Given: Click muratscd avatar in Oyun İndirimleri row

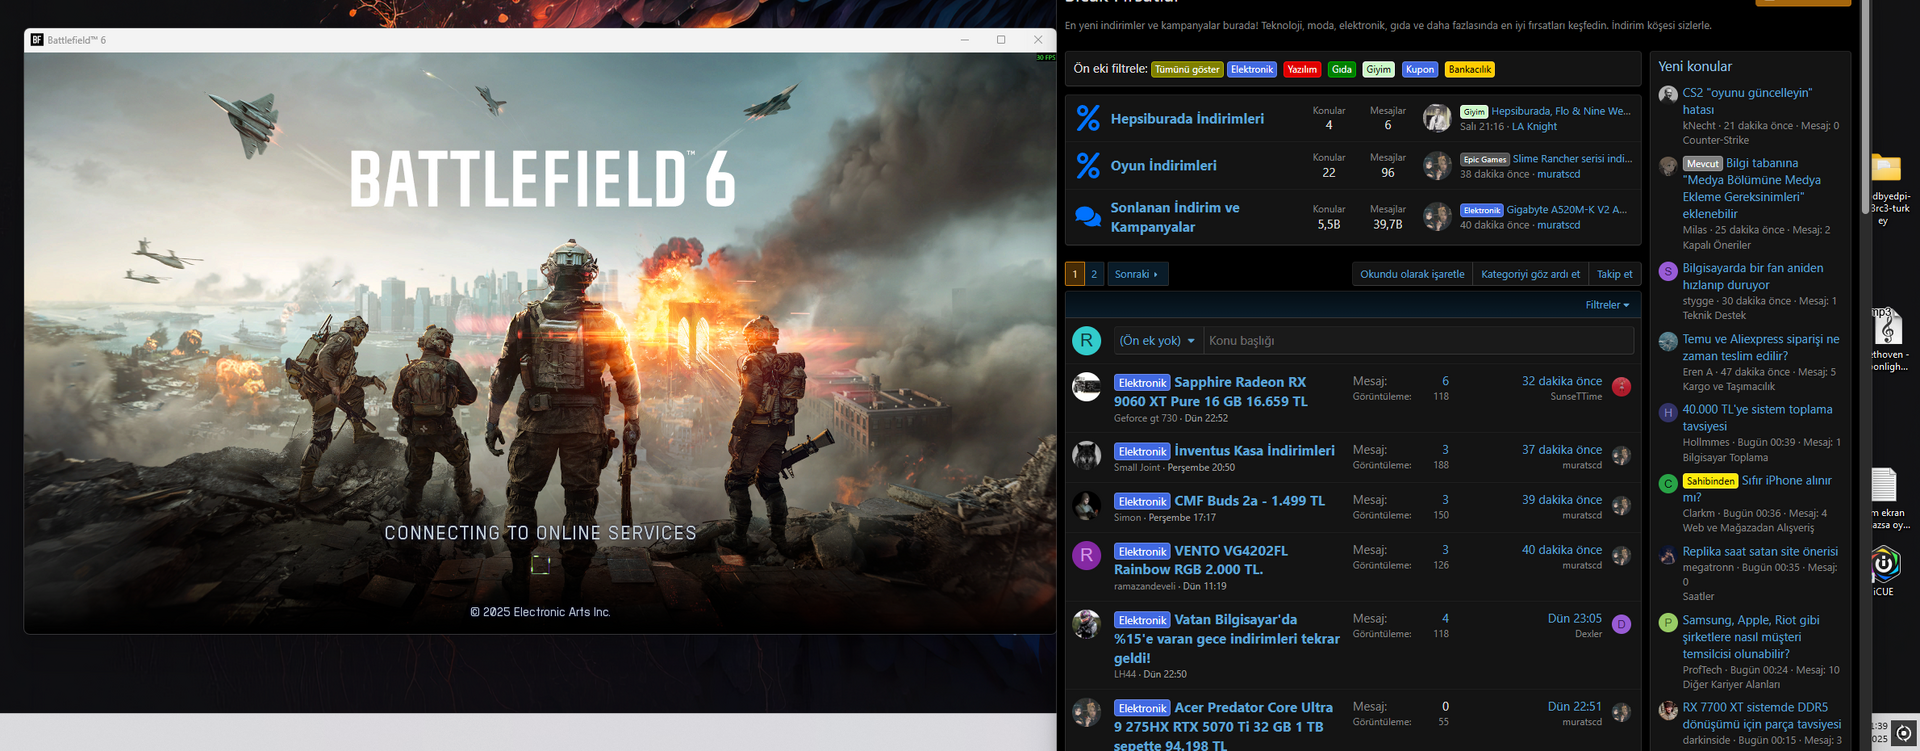Looking at the screenshot, I should 1437,165.
